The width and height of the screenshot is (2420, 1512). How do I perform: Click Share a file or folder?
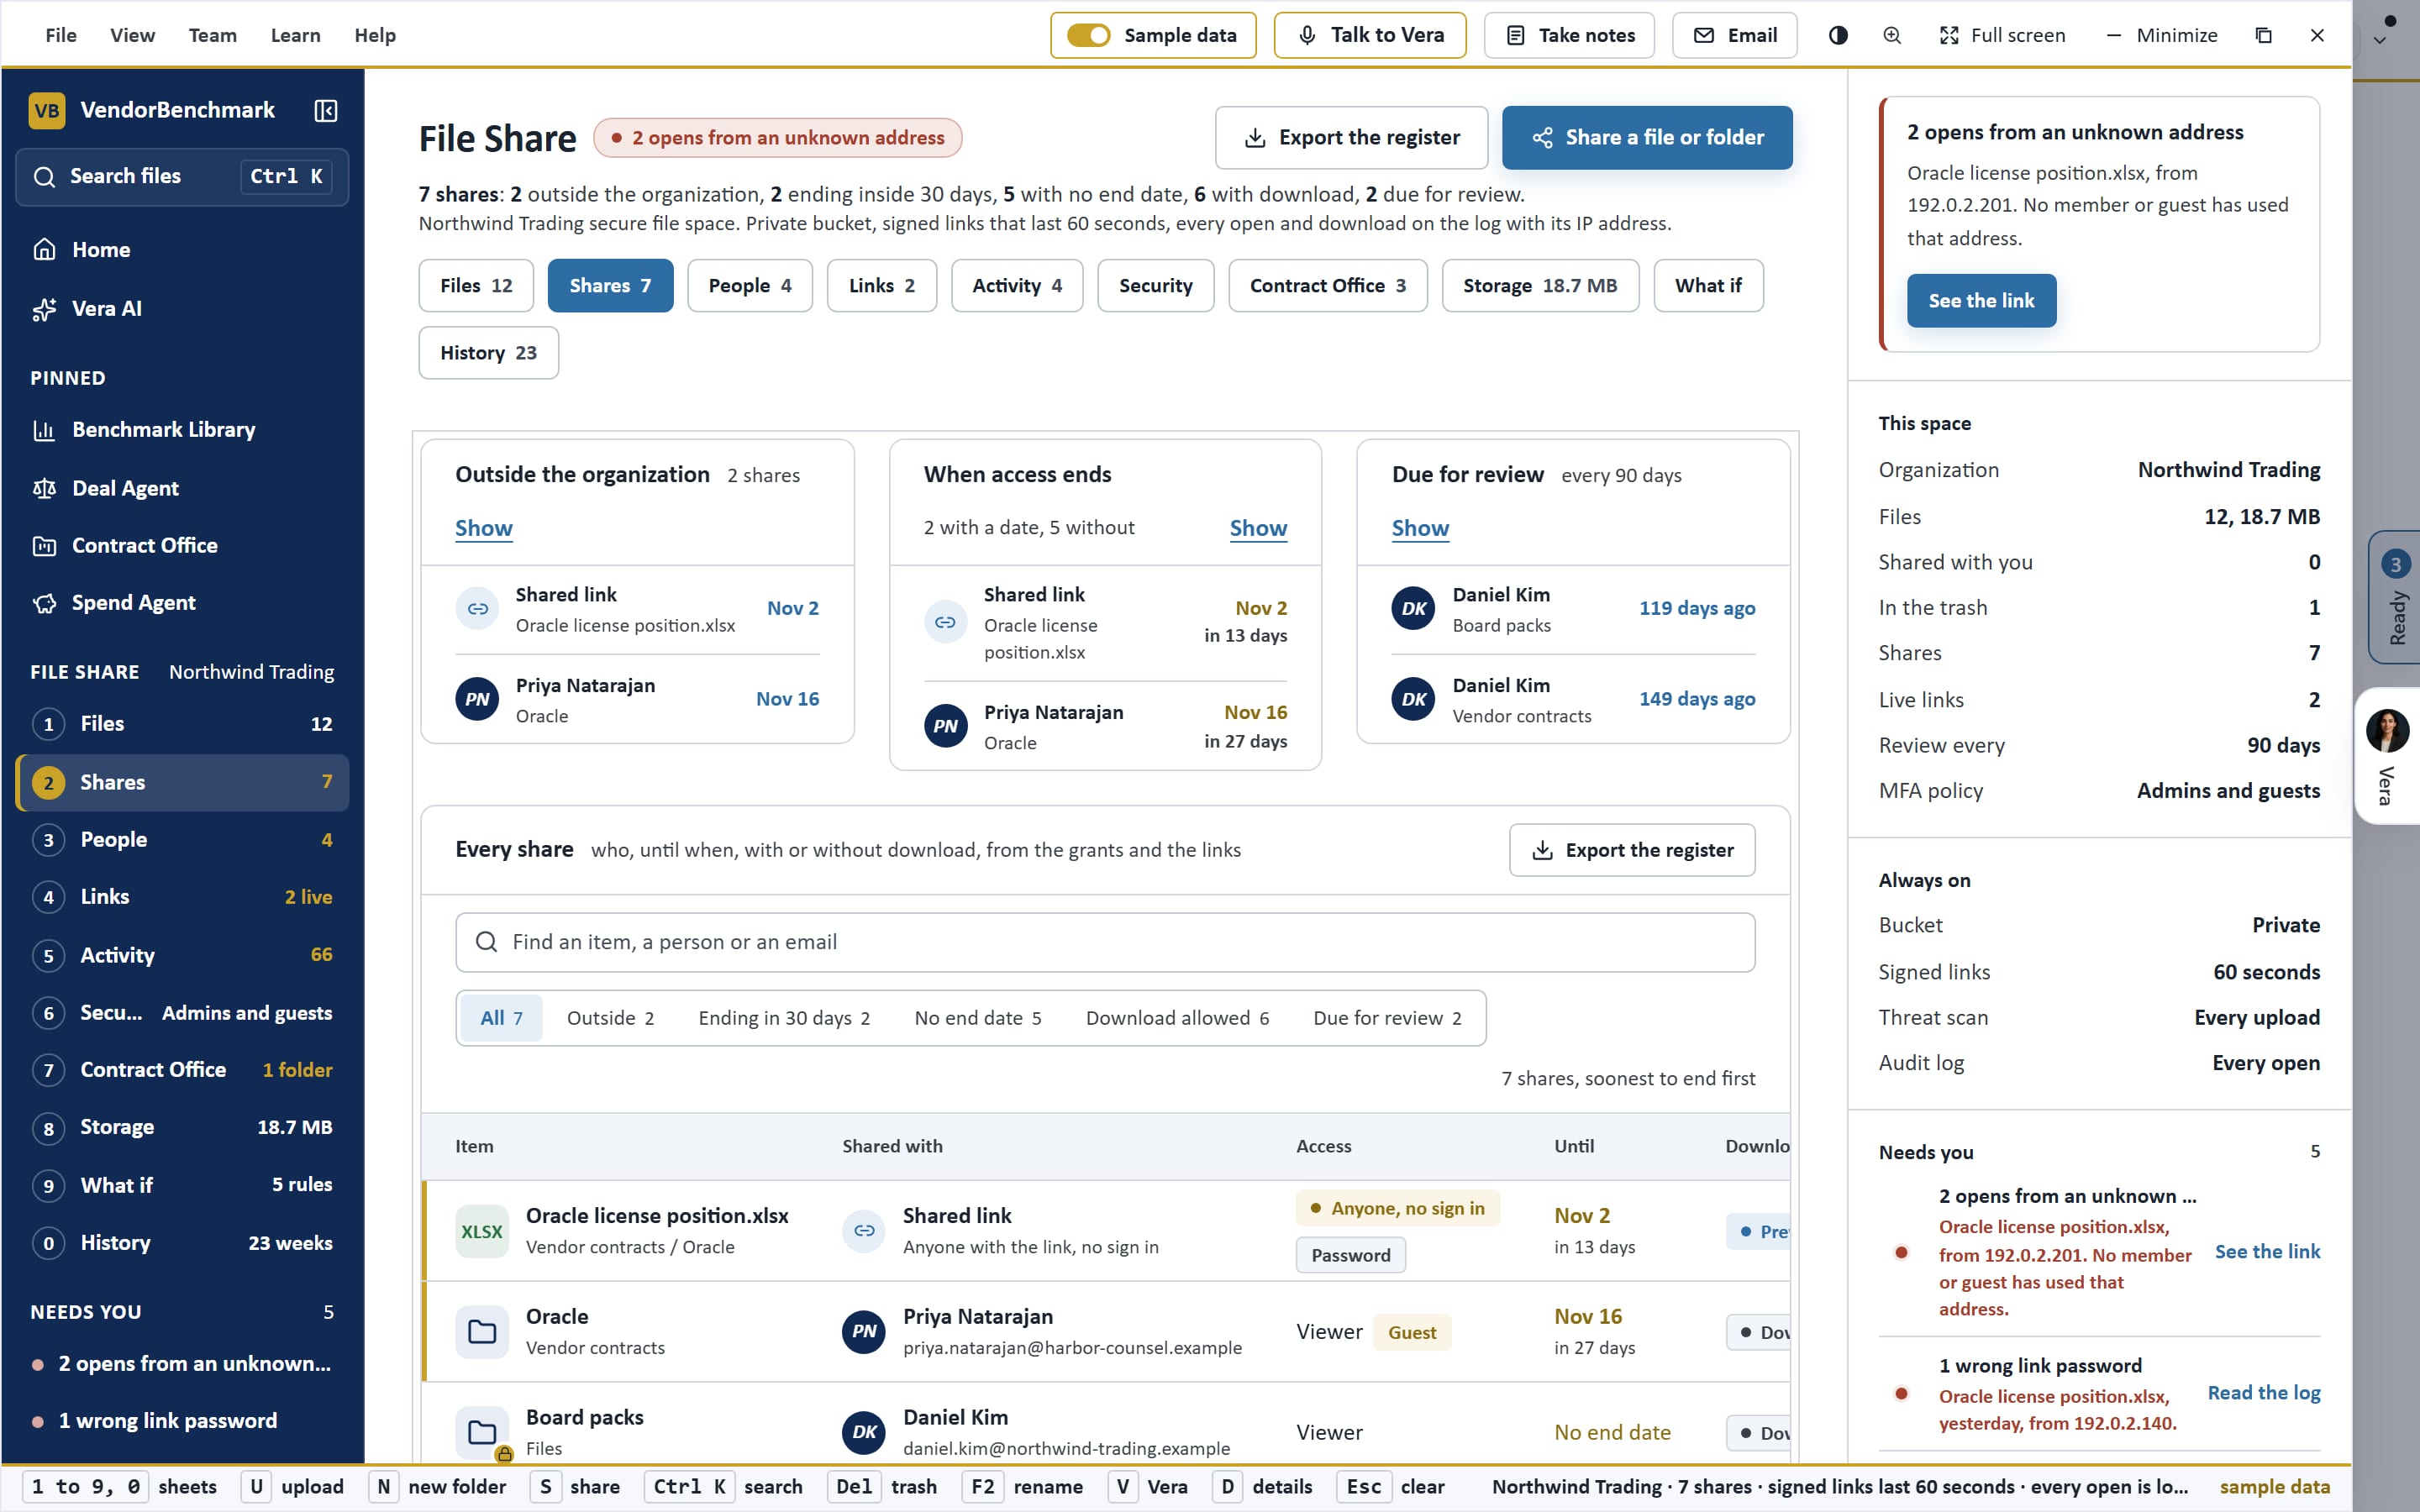click(1647, 138)
